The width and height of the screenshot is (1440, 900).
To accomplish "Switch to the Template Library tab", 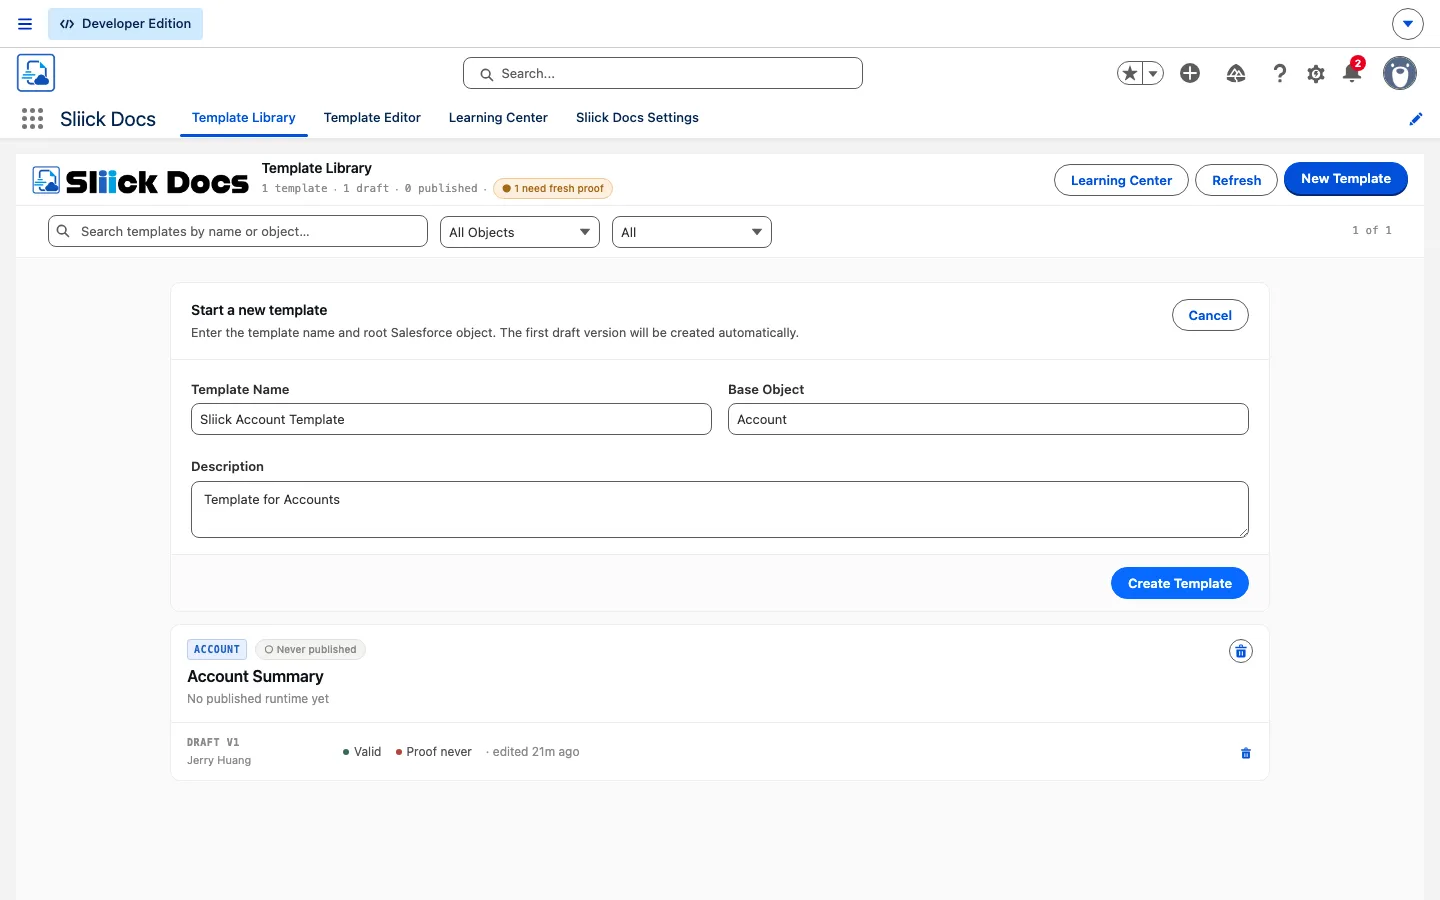I will [x=244, y=118].
